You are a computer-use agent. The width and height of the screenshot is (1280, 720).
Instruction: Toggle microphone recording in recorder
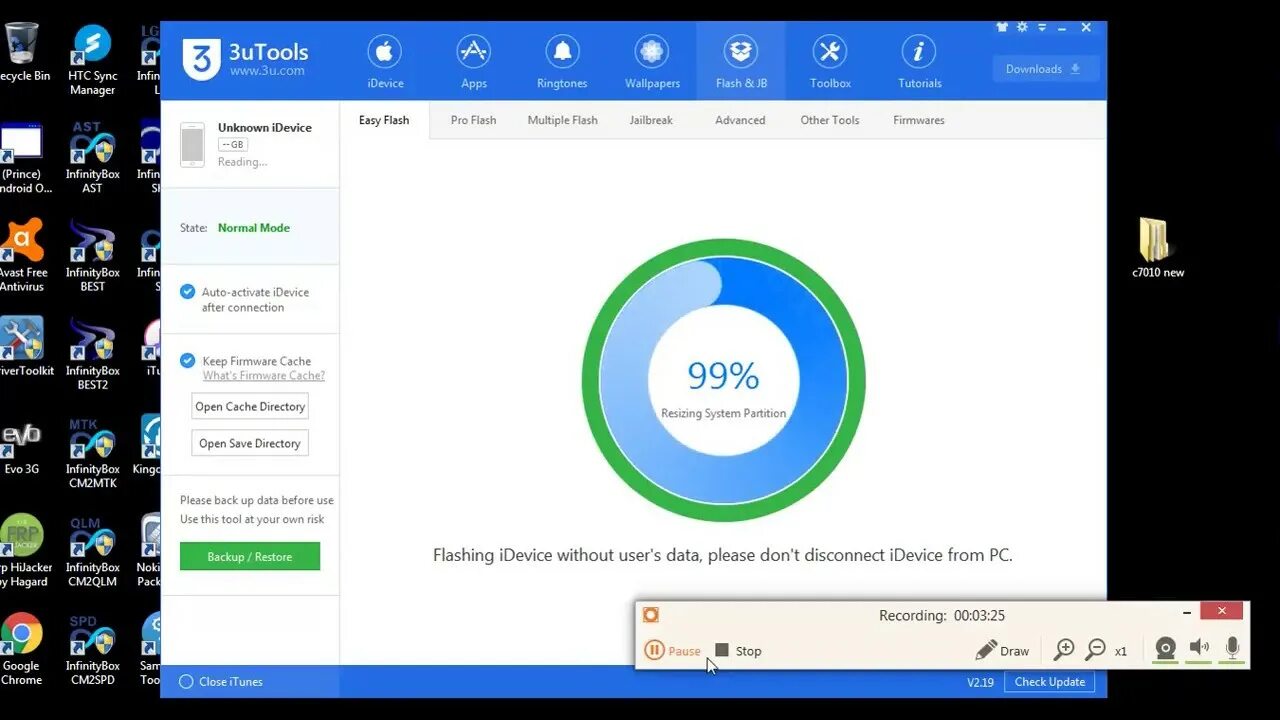(x=1232, y=650)
